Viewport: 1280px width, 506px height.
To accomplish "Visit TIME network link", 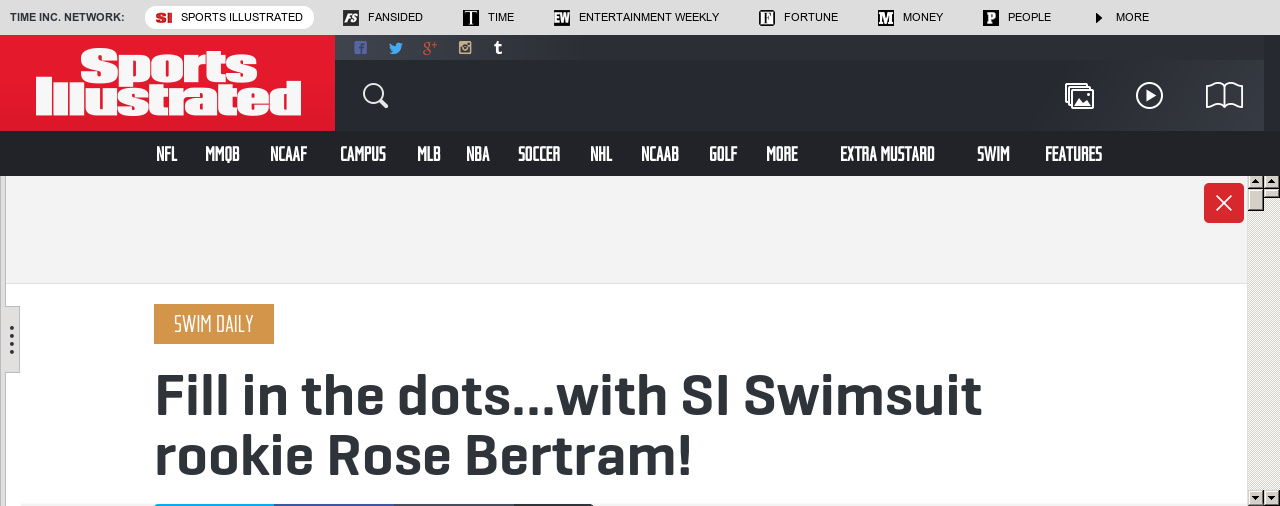I will pyautogui.click(x=489, y=17).
